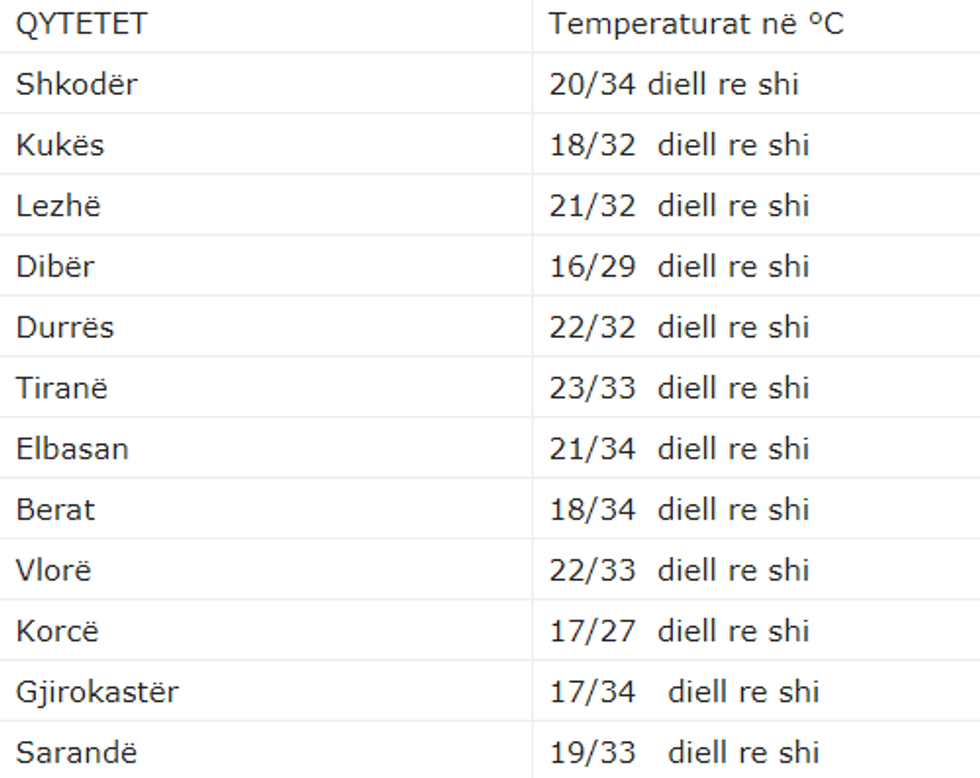Screen dimensions: 980x778
Task: Click the 16/29 temperature for Dibër
Action: coord(592,267)
